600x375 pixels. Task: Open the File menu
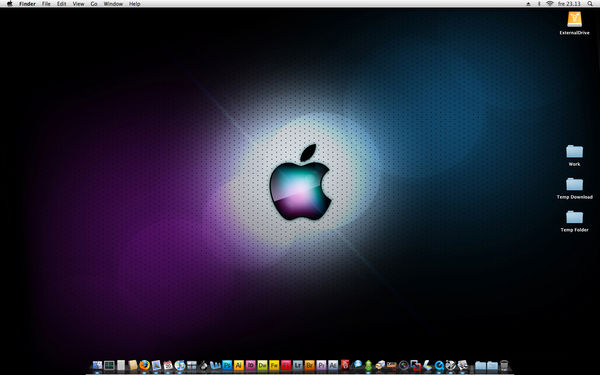coord(46,3)
